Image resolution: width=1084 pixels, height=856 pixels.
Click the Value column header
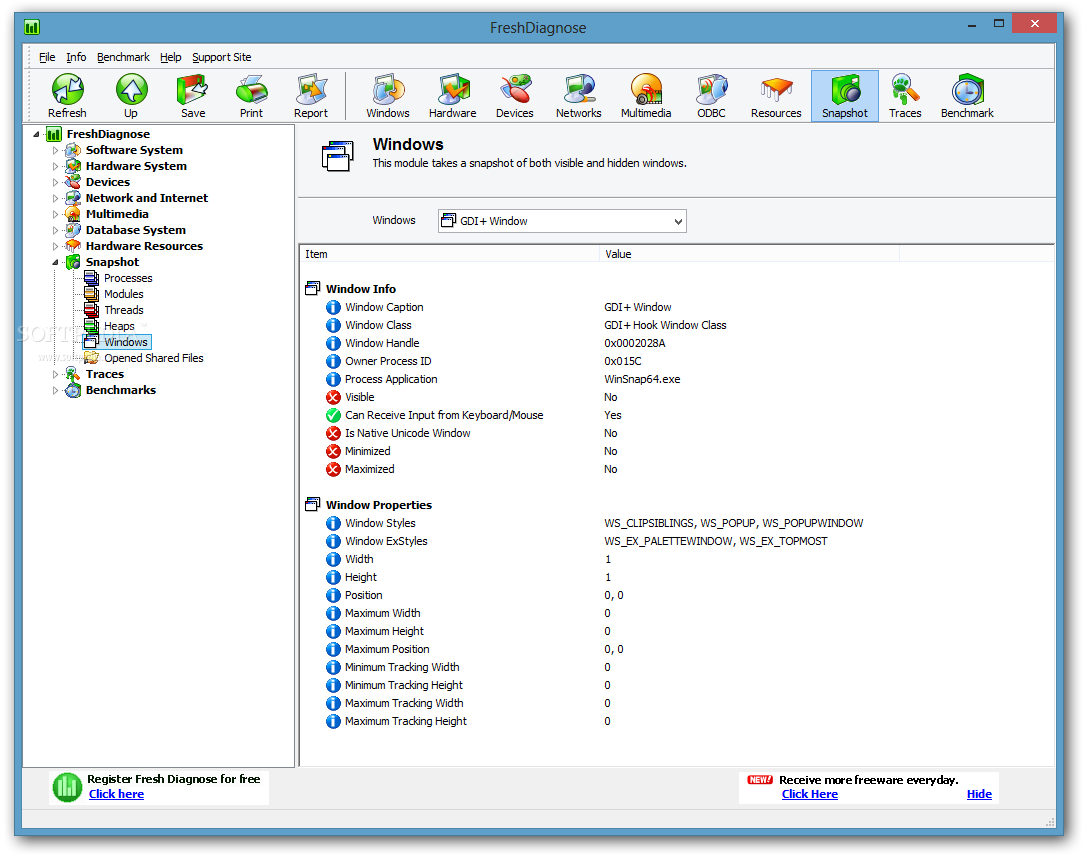pyautogui.click(x=749, y=254)
